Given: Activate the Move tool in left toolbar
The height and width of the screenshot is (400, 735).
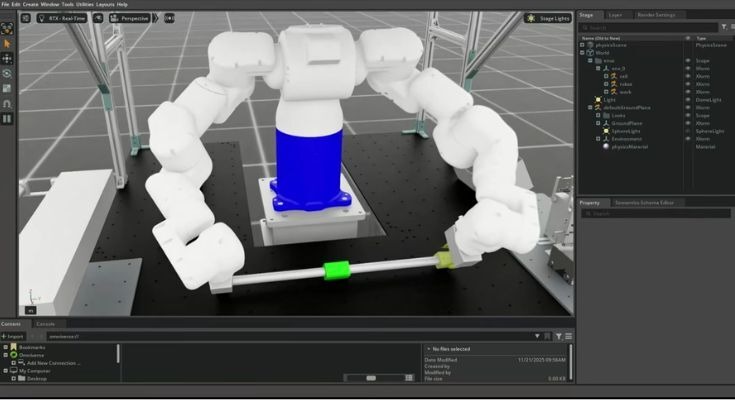Looking at the screenshot, I should (x=7, y=59).
